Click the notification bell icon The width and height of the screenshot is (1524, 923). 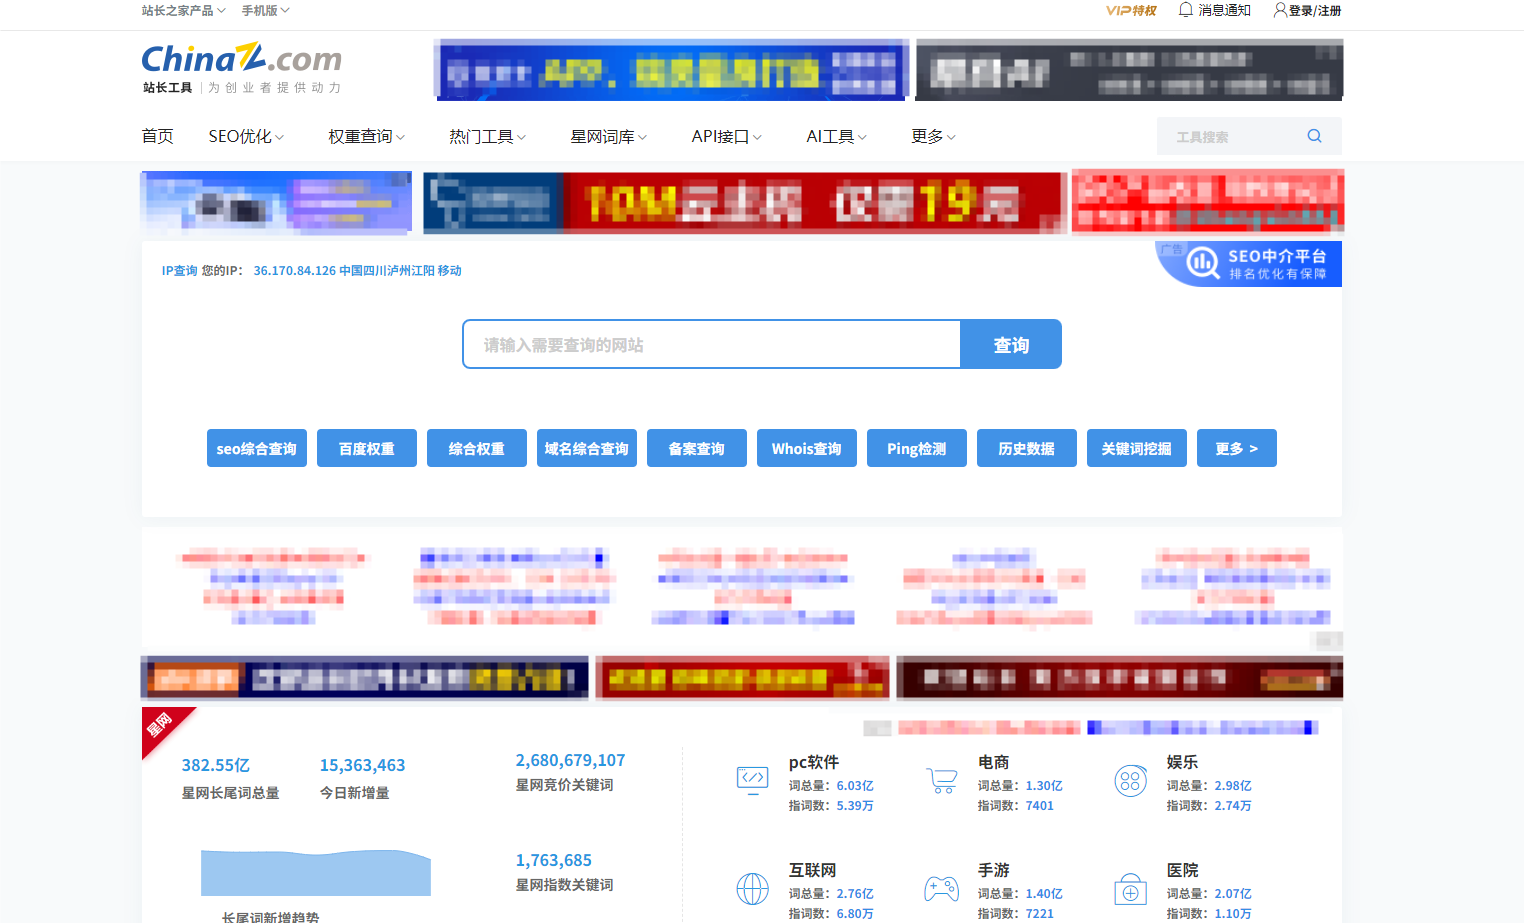(1186, 10)
